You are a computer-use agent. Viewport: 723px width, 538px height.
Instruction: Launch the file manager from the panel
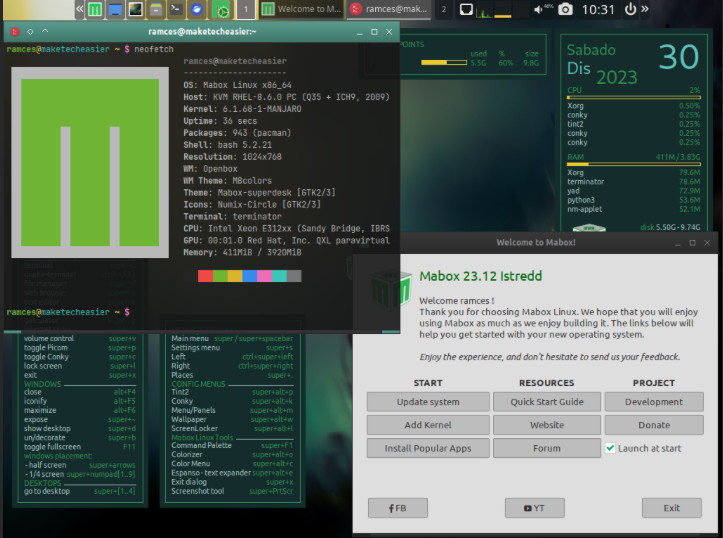pyautogui.click(x=156, y=9)
